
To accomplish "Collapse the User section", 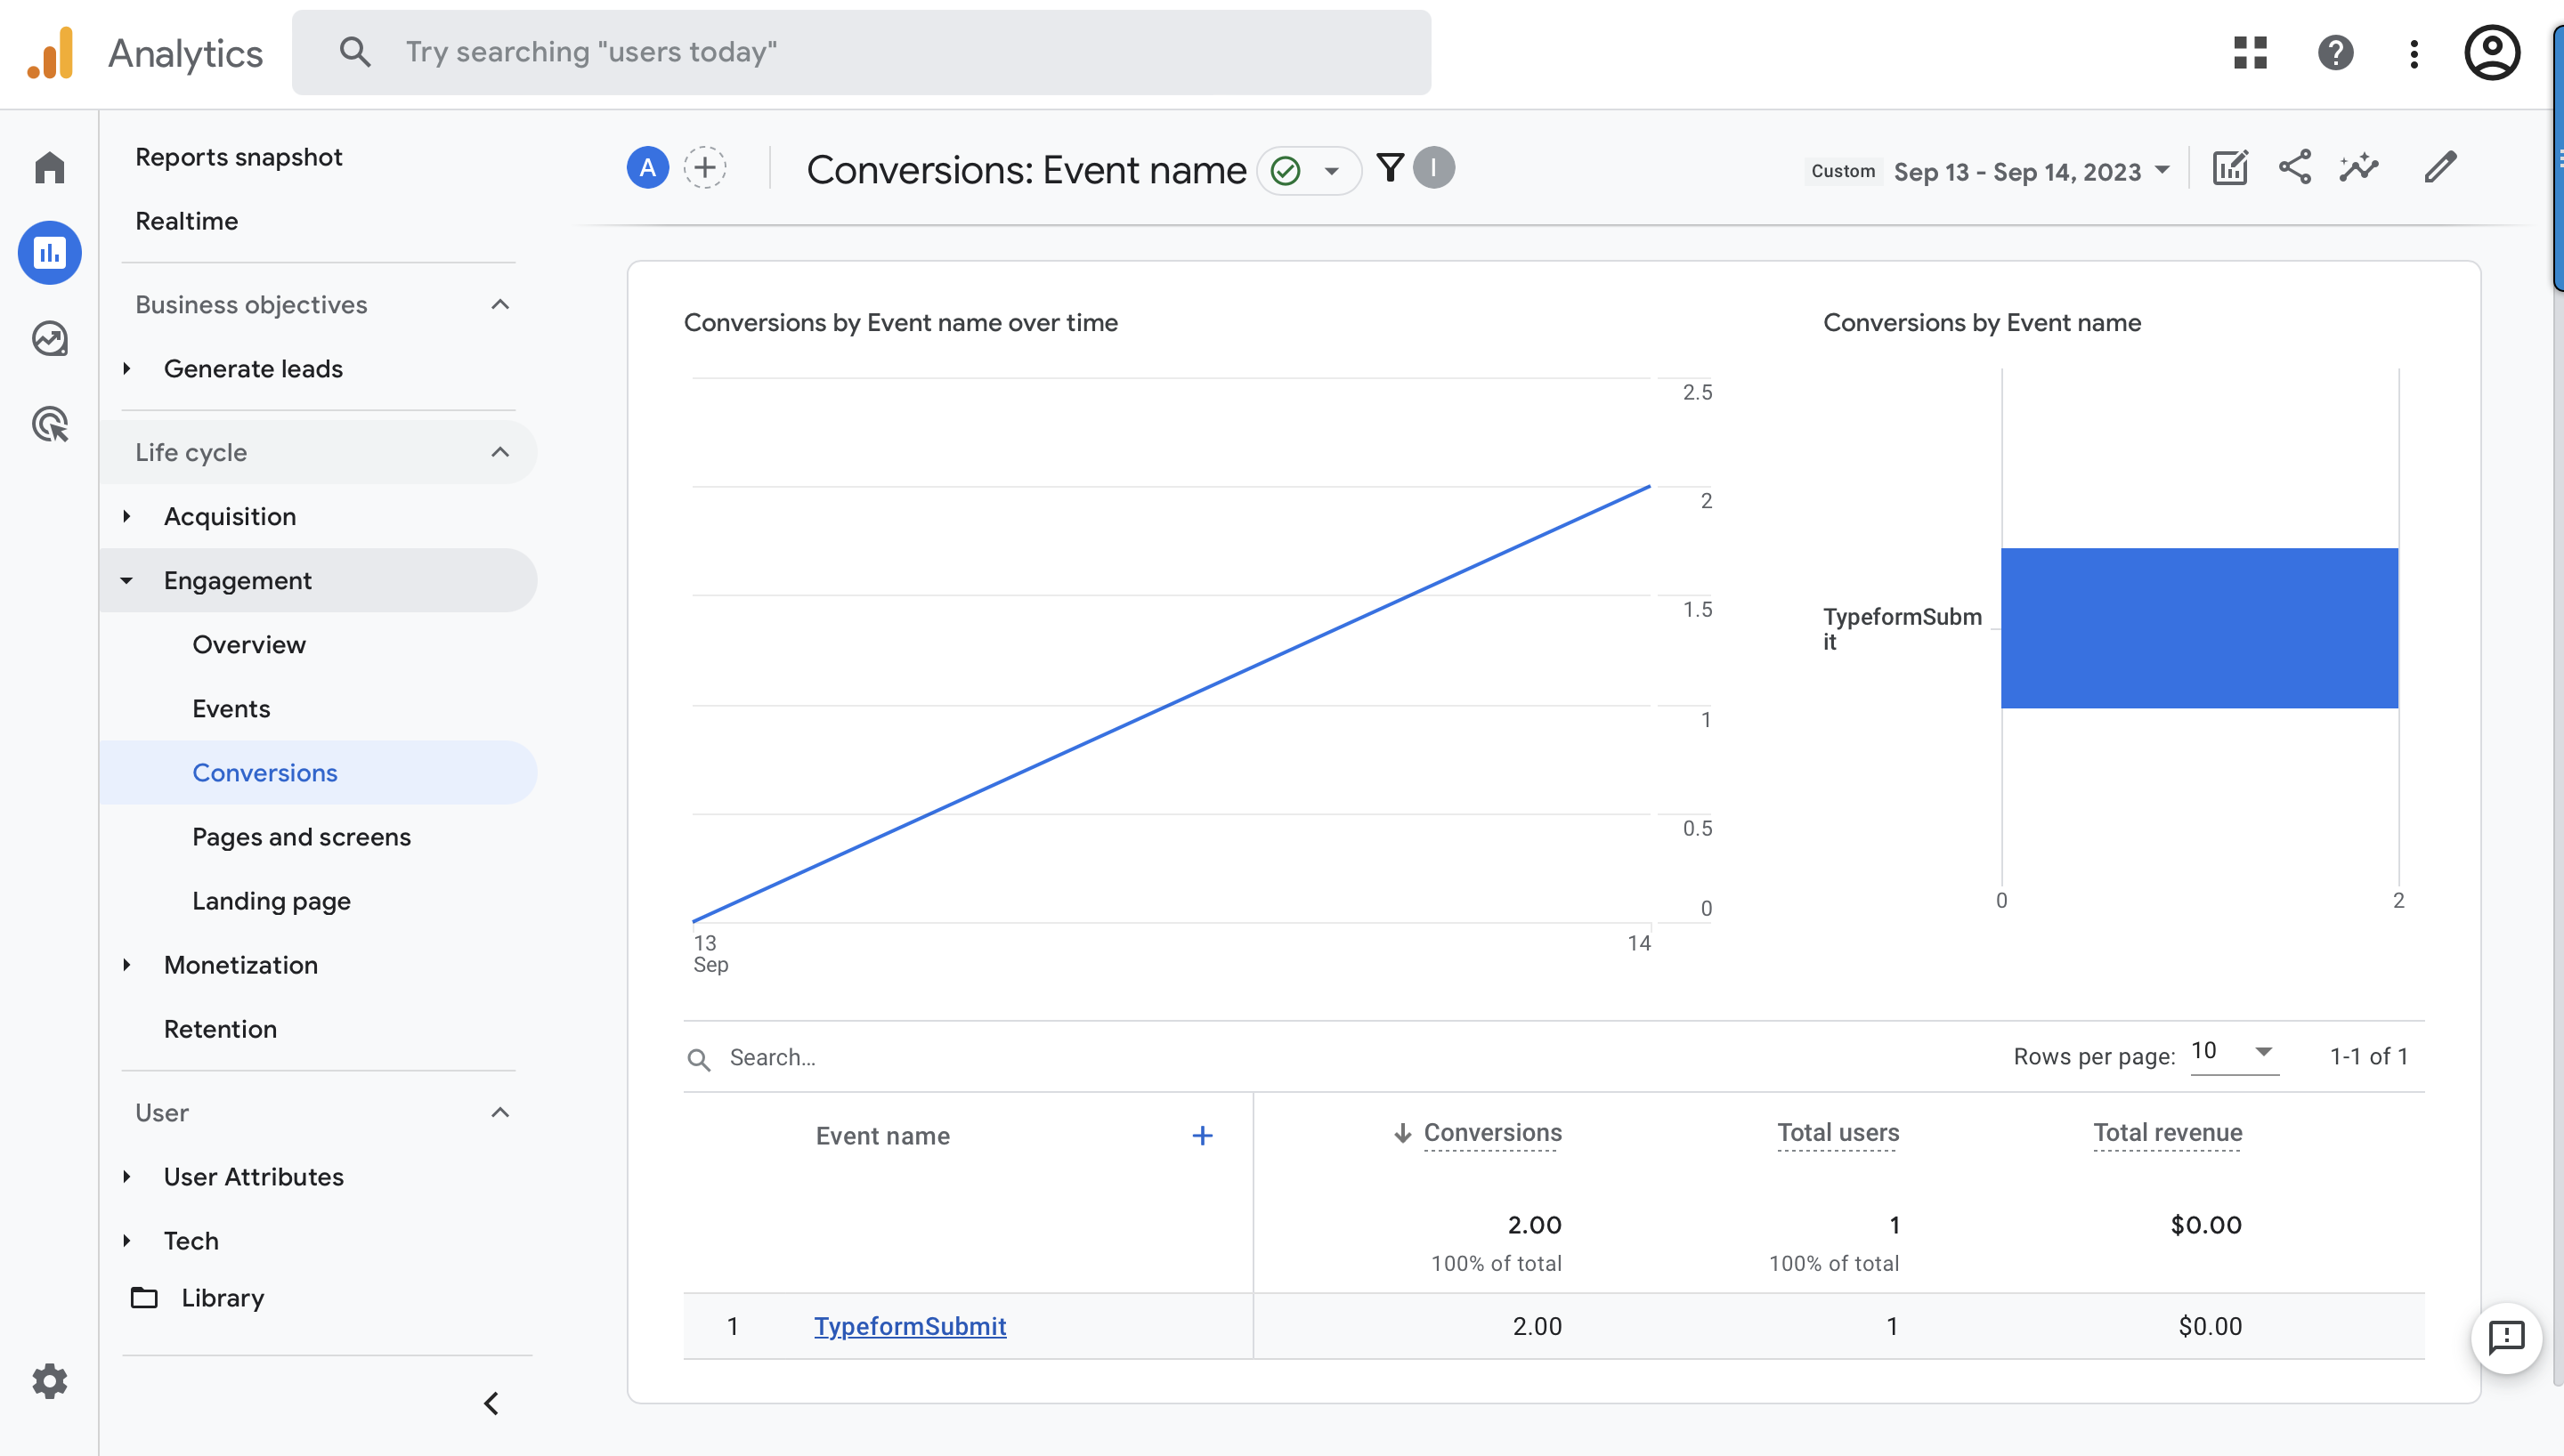I will tap(500, 1112).
